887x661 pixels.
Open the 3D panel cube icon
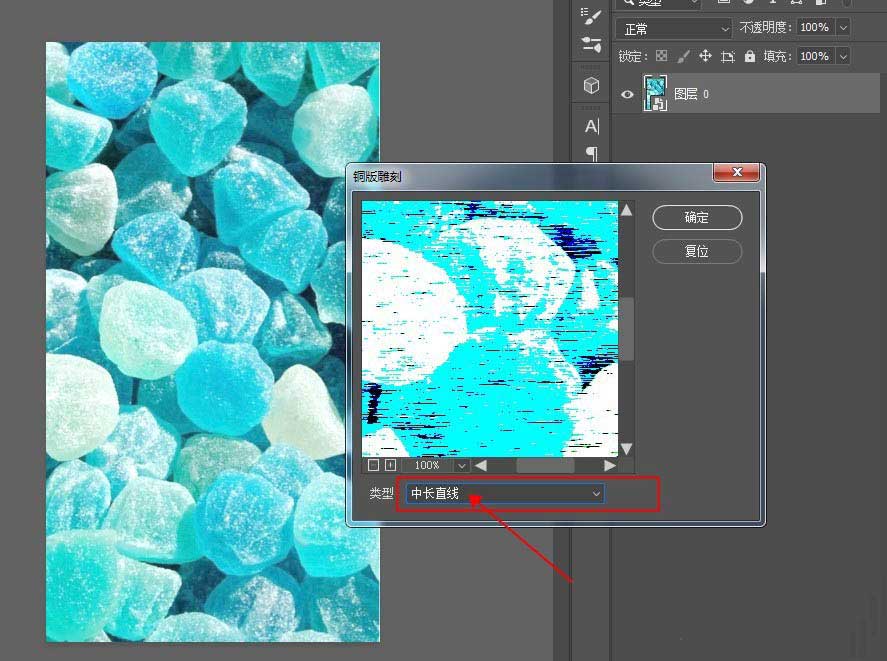coord(591,86)
